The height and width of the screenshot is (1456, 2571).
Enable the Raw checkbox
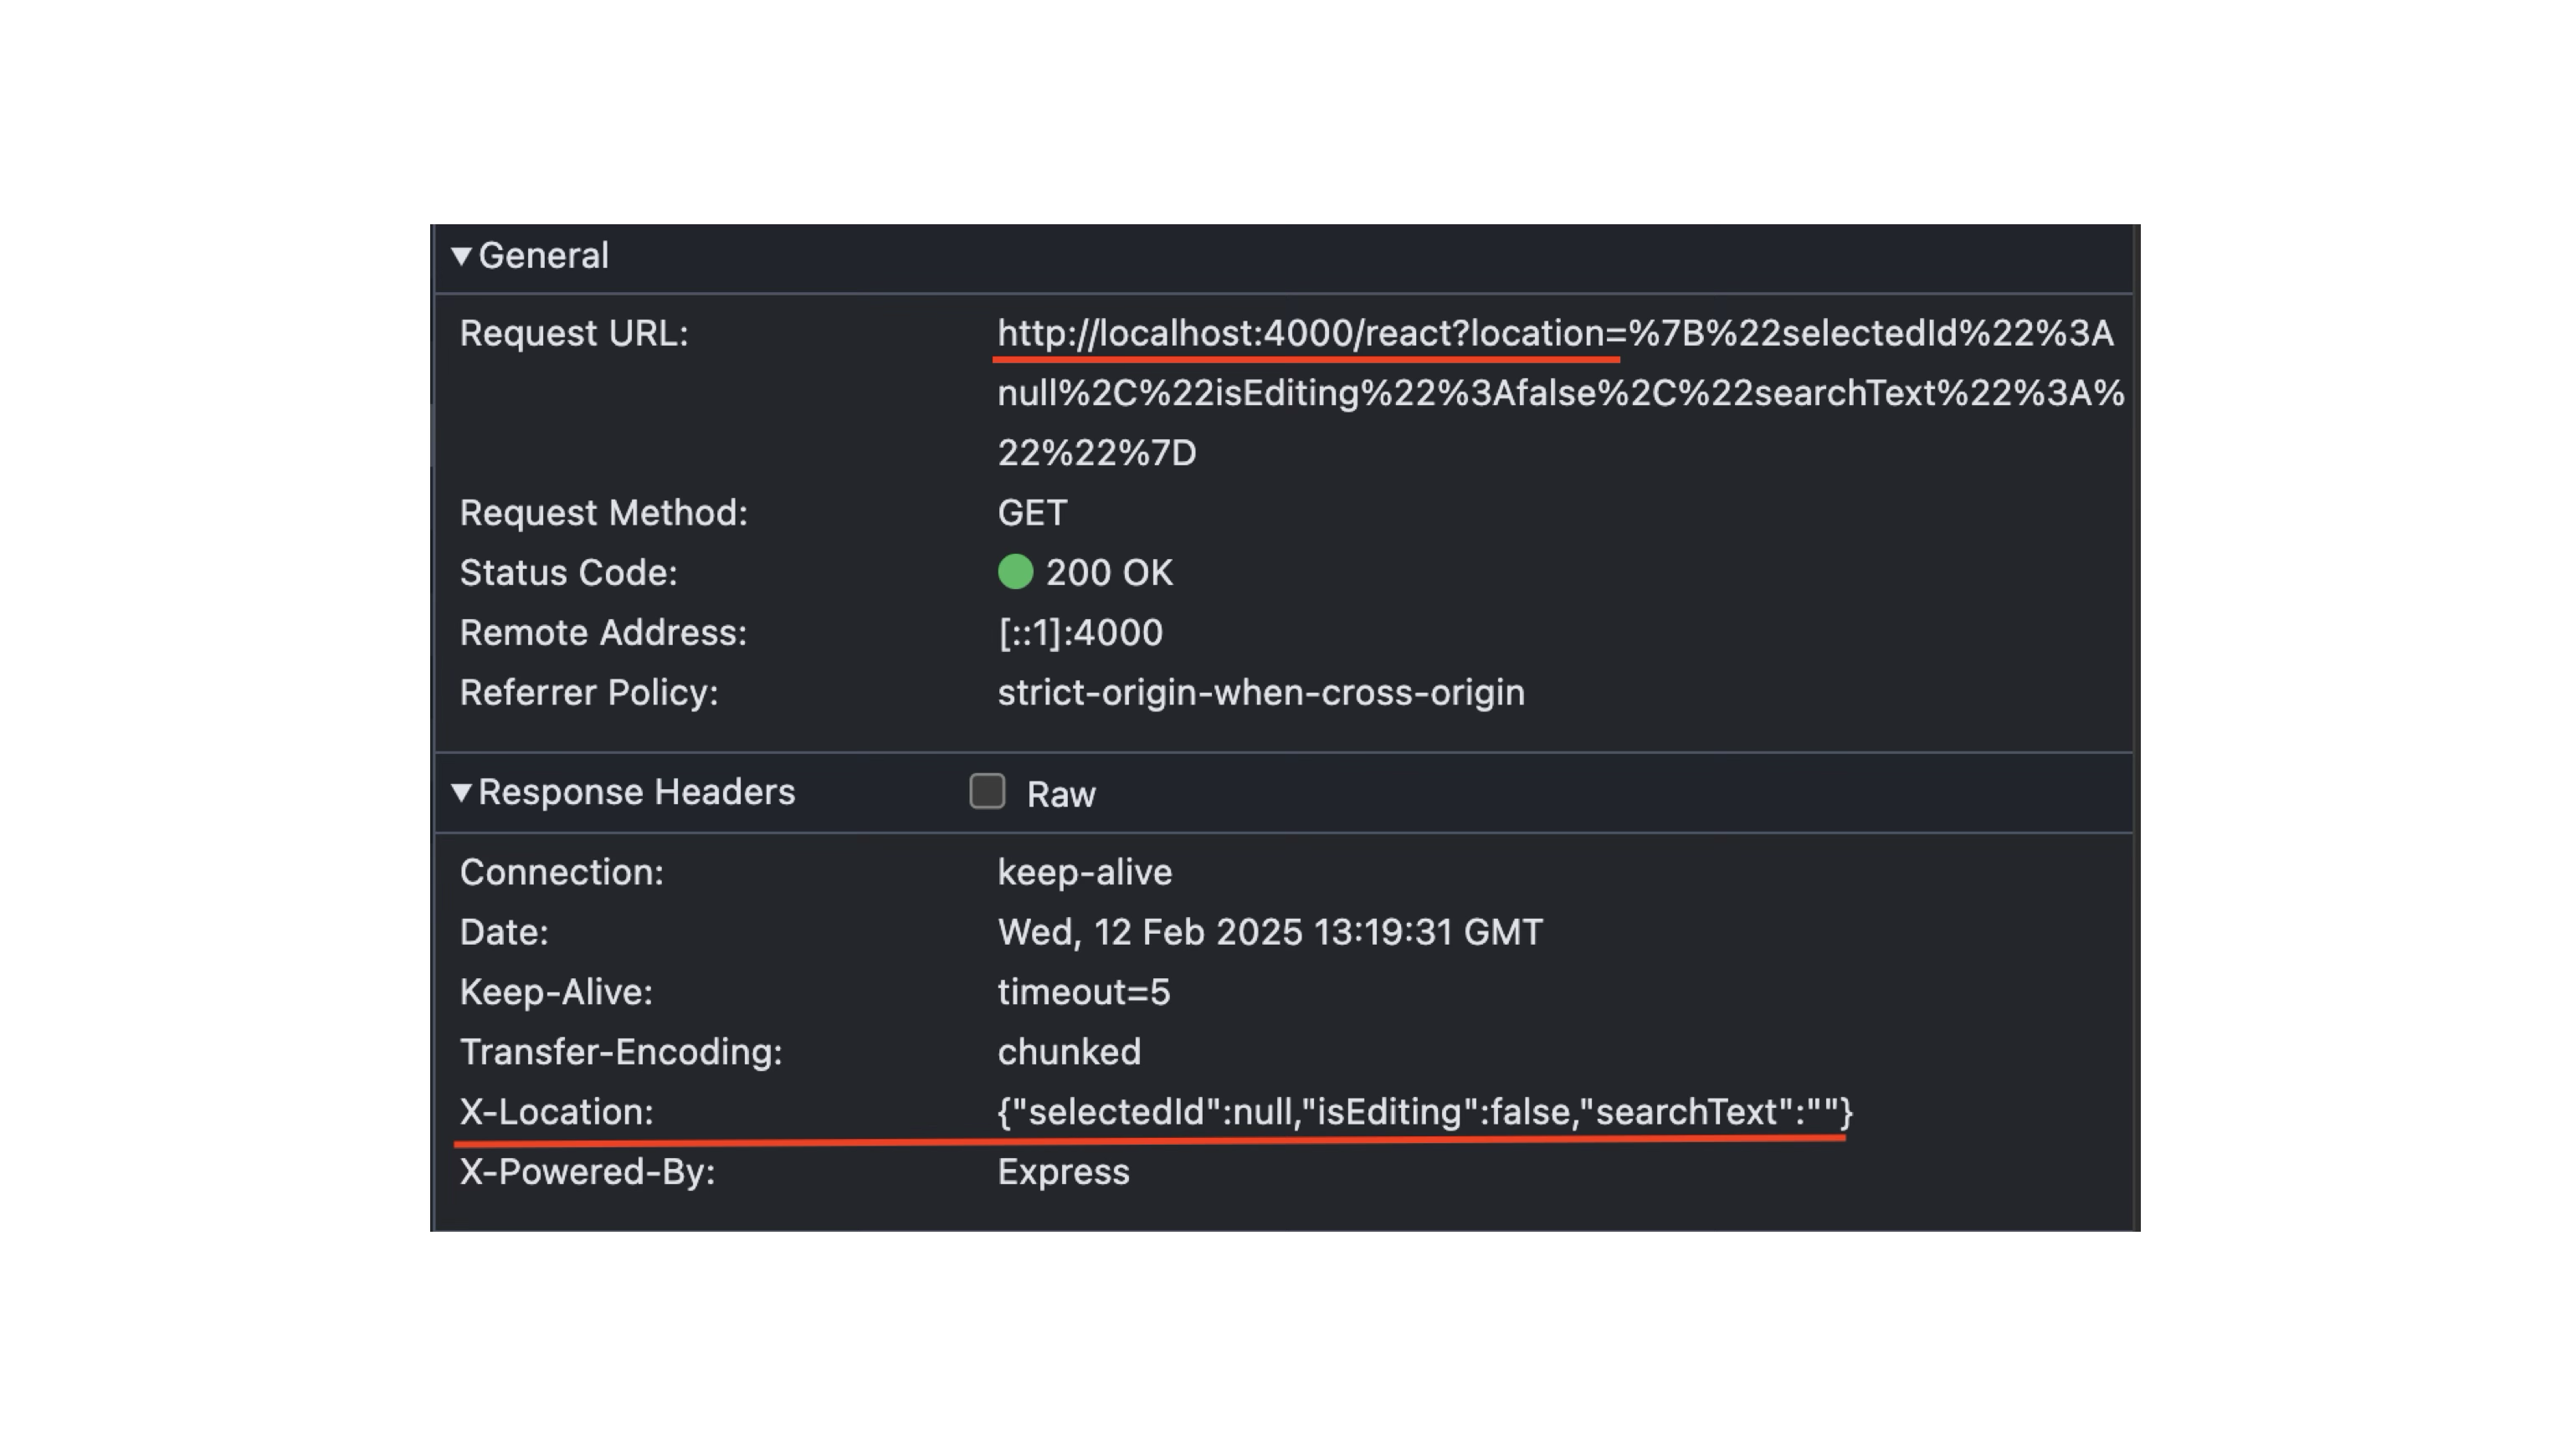[987, 791]
